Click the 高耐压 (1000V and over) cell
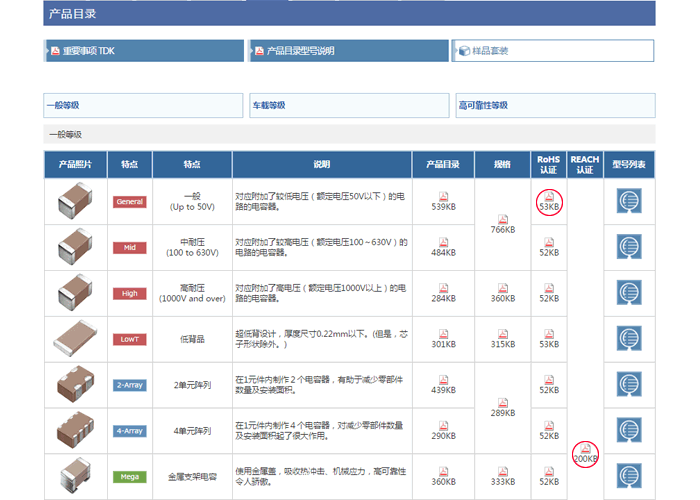Image resolution: width=700 pixels, height=500 pixels. (192, 294)
